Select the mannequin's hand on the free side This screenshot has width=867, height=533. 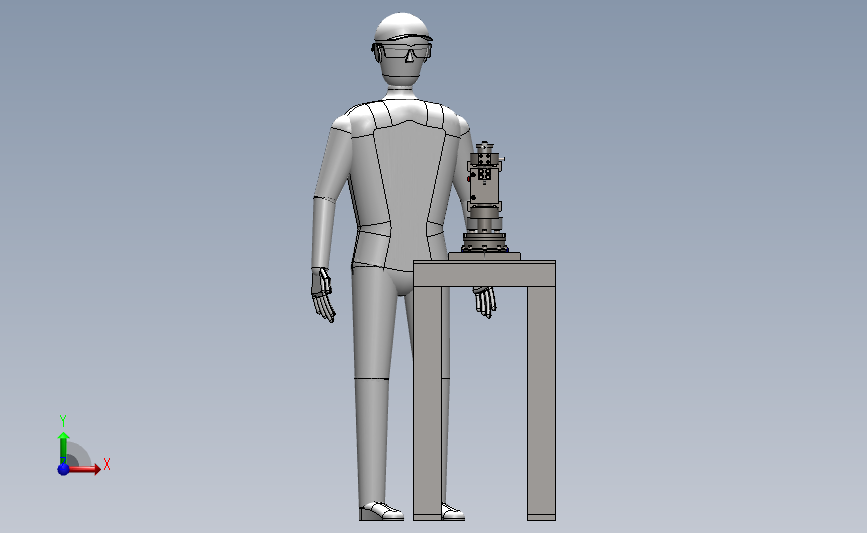click(x=323, y=295)
